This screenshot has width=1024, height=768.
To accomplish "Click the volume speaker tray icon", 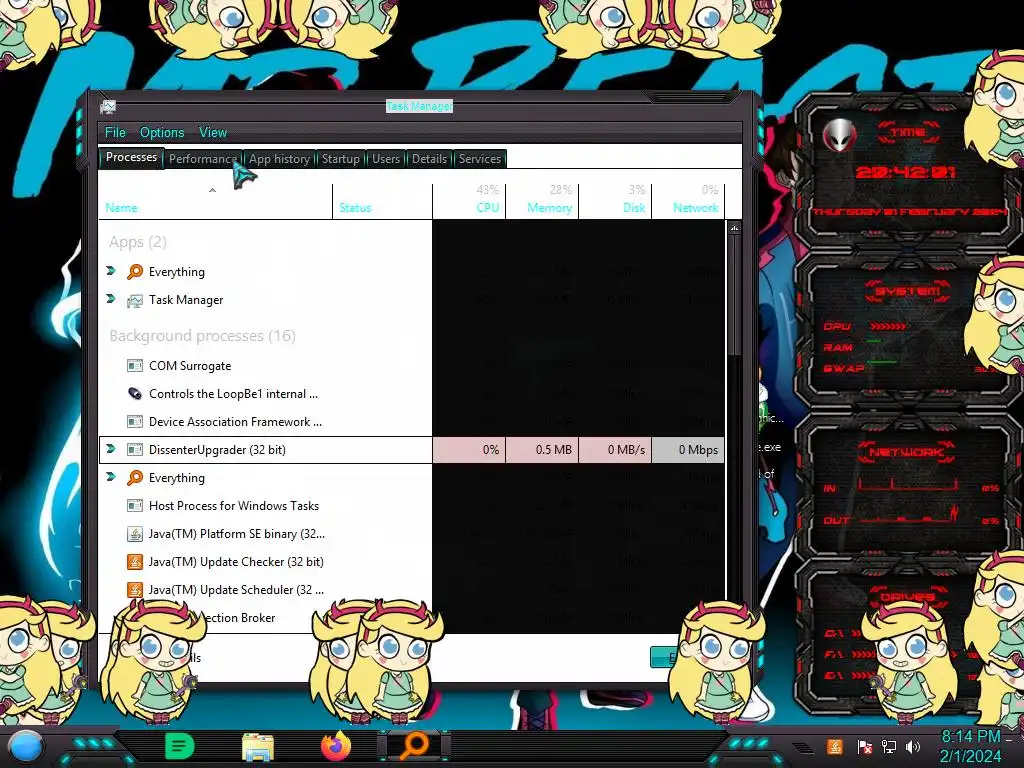I will pos(913,746).
